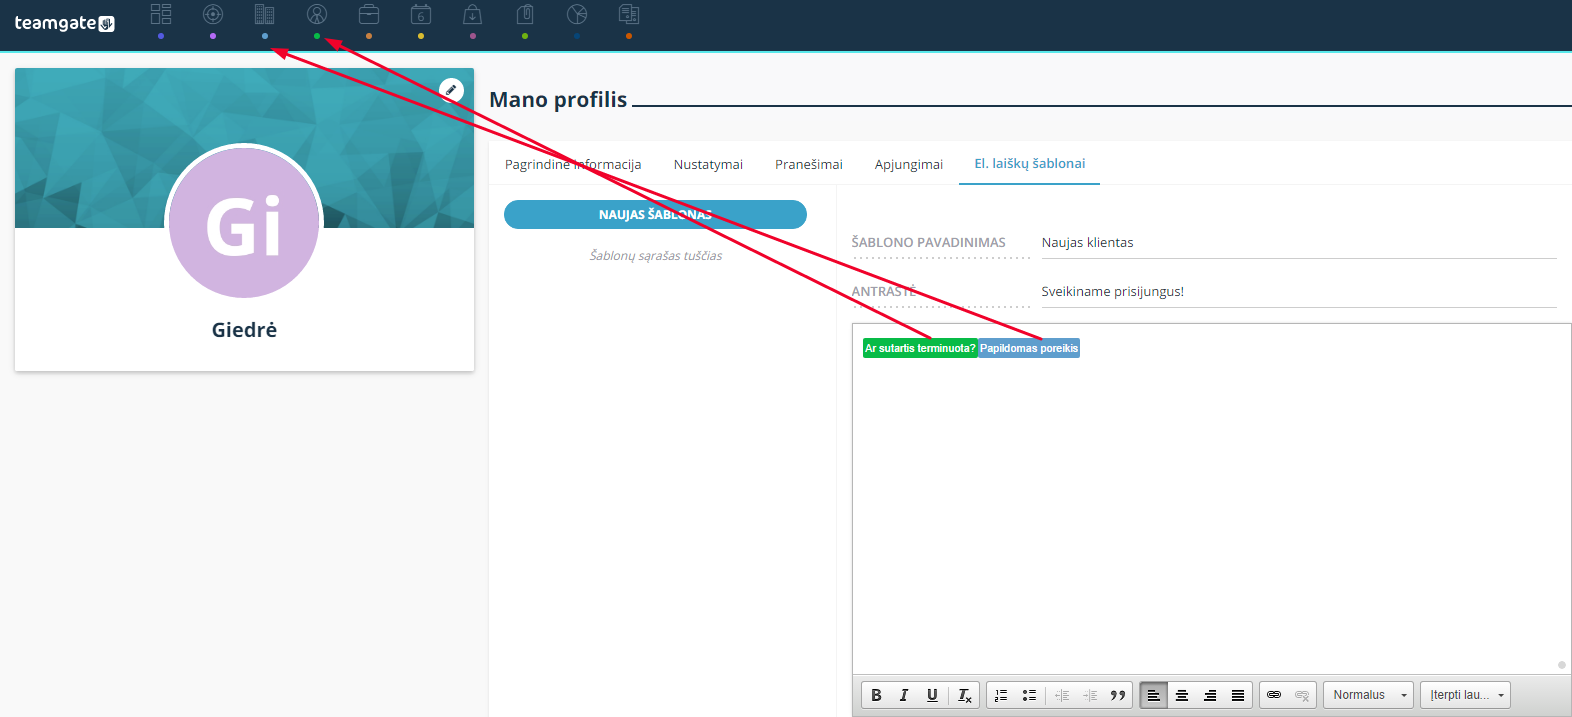Switch to Pagrindinė informacija tab
The width and height of the screenshot is (1572, 717).
click(573, 164)
